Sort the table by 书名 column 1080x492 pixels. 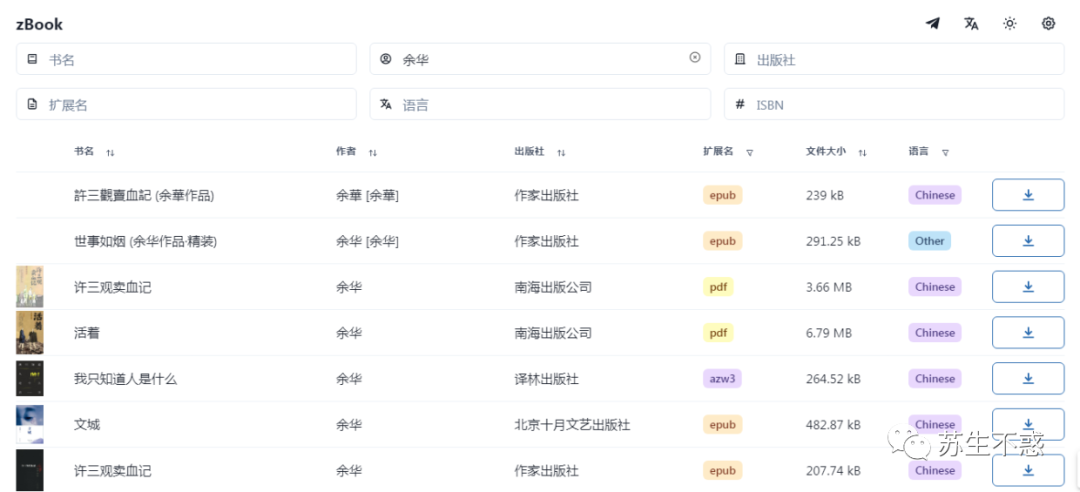tap(110, 153)
